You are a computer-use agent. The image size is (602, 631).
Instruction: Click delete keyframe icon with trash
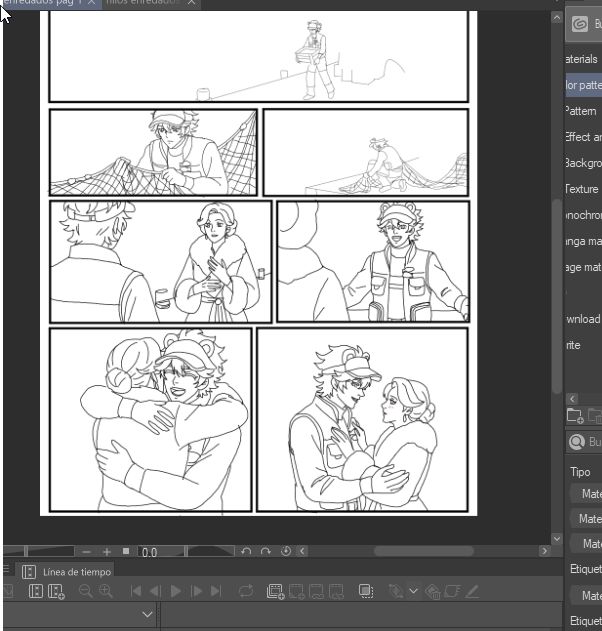tap(433, 592)
